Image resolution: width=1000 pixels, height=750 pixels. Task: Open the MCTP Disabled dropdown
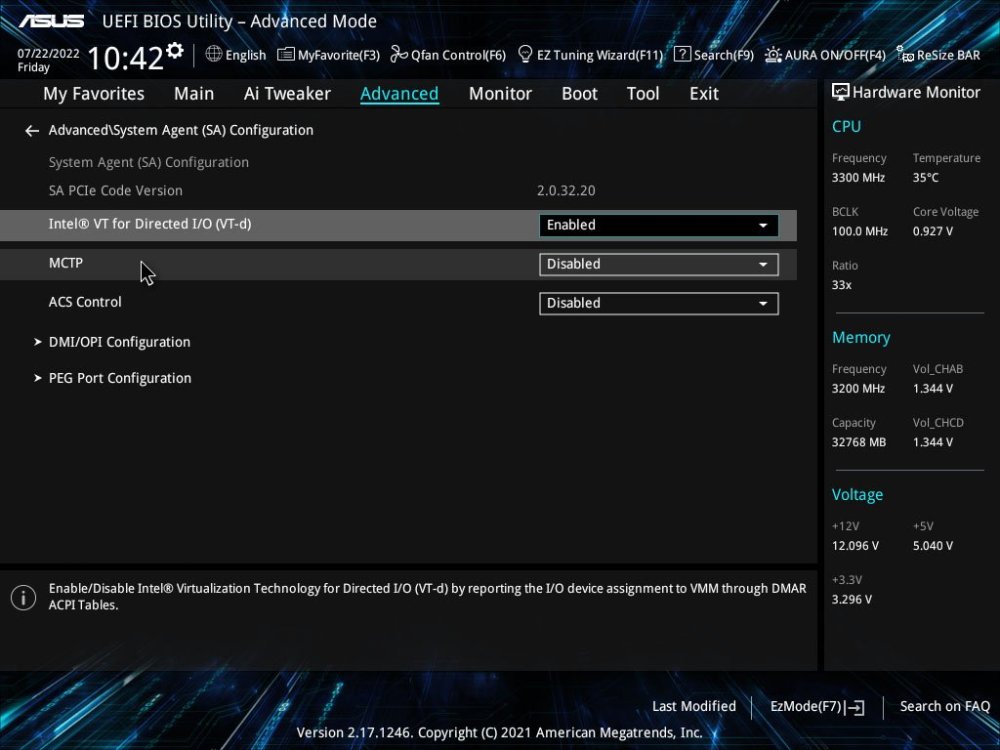658,265
